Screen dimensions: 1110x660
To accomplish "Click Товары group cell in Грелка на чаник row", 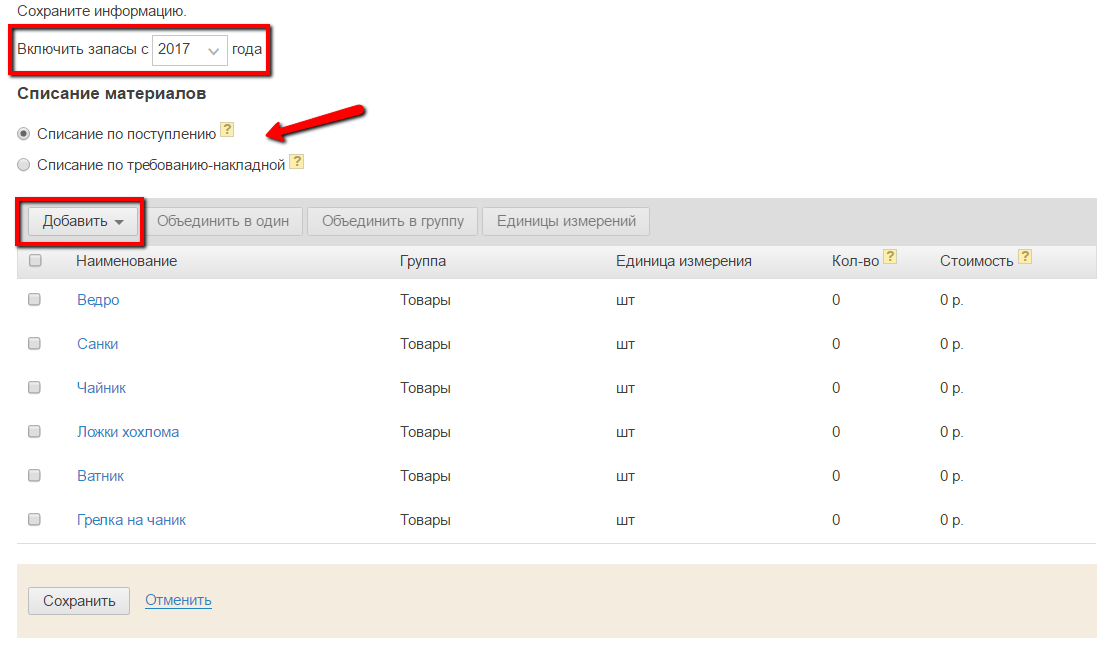I will [425, 520].
